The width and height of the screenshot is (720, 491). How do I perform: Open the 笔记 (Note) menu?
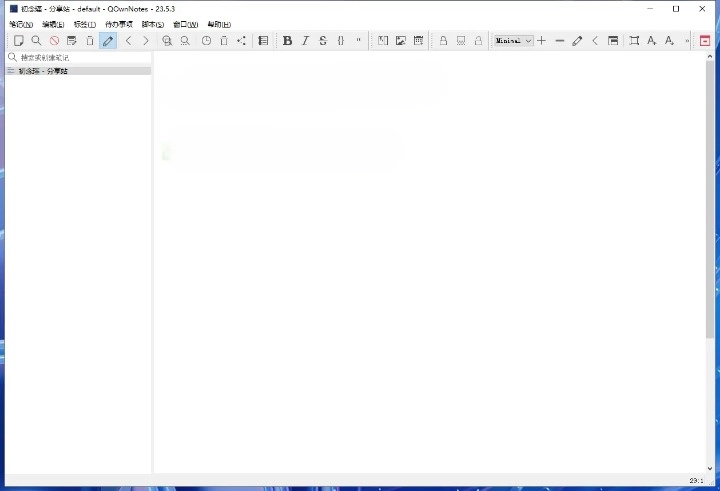click(x=21, y=24)
